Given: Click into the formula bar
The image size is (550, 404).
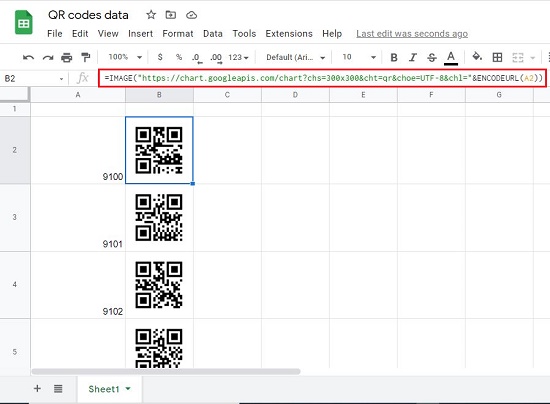Looking at the screenshot, I should click(322, 78).
